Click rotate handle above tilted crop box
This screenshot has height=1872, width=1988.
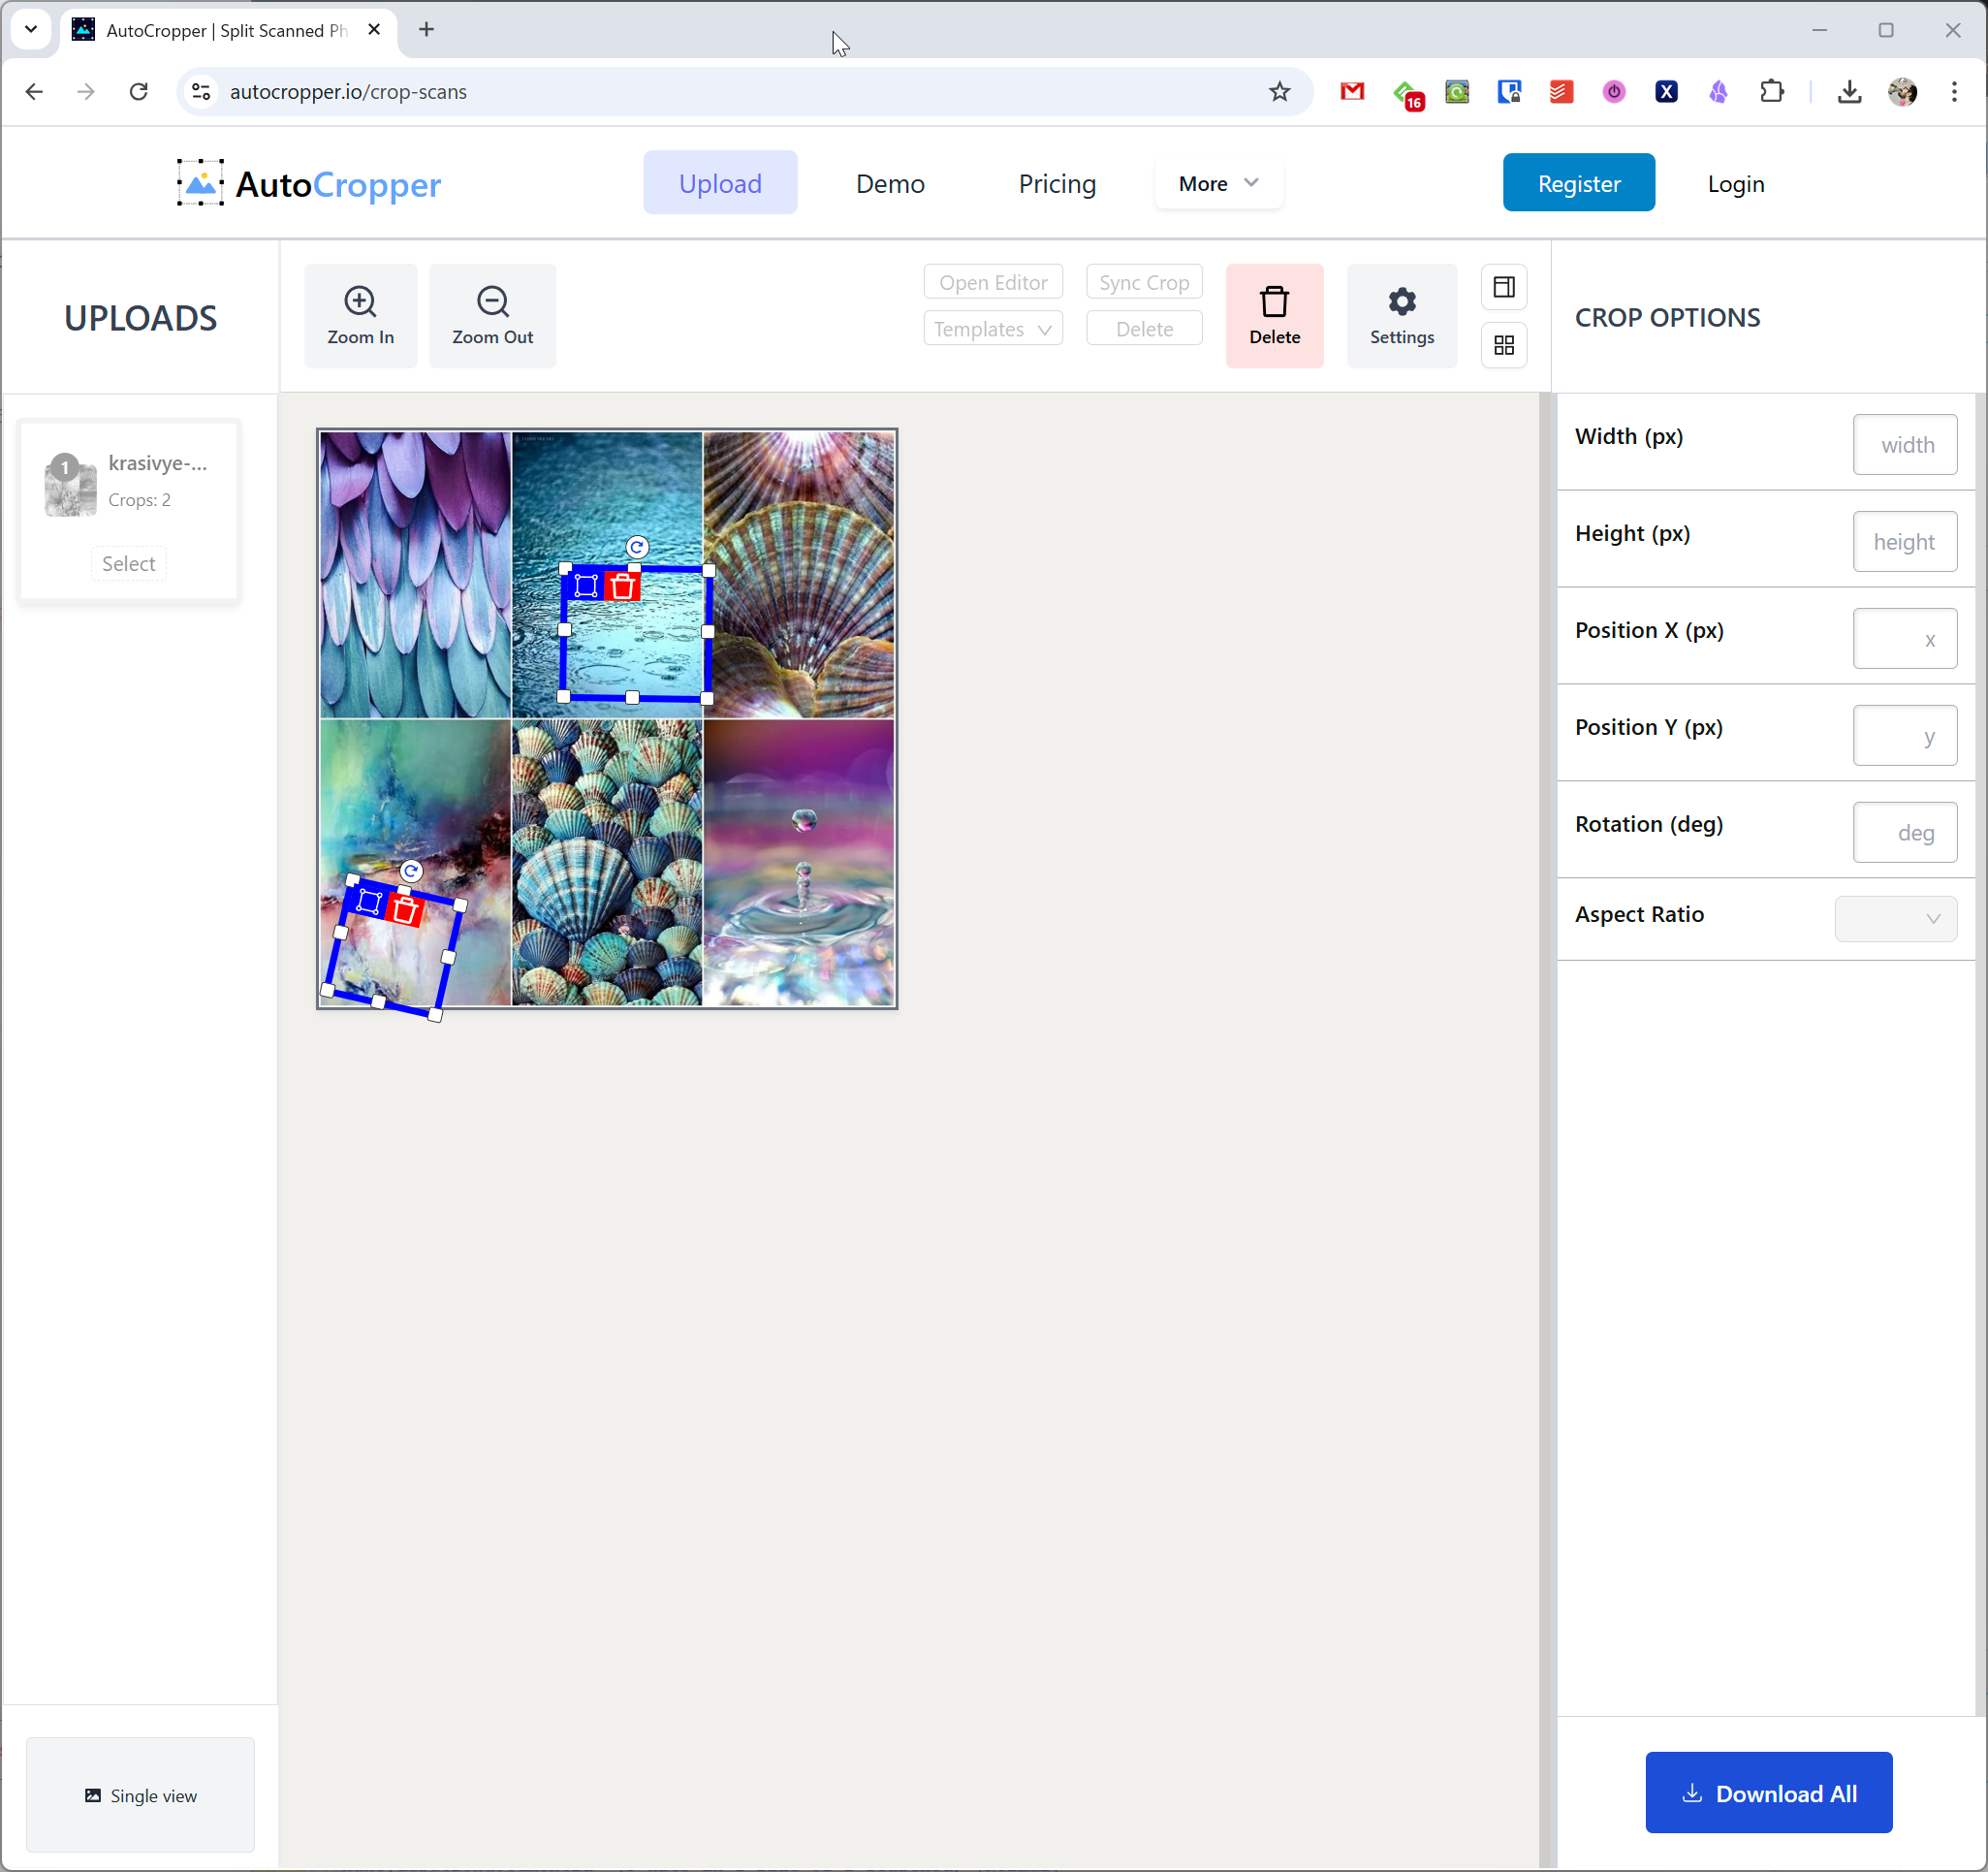411,871
